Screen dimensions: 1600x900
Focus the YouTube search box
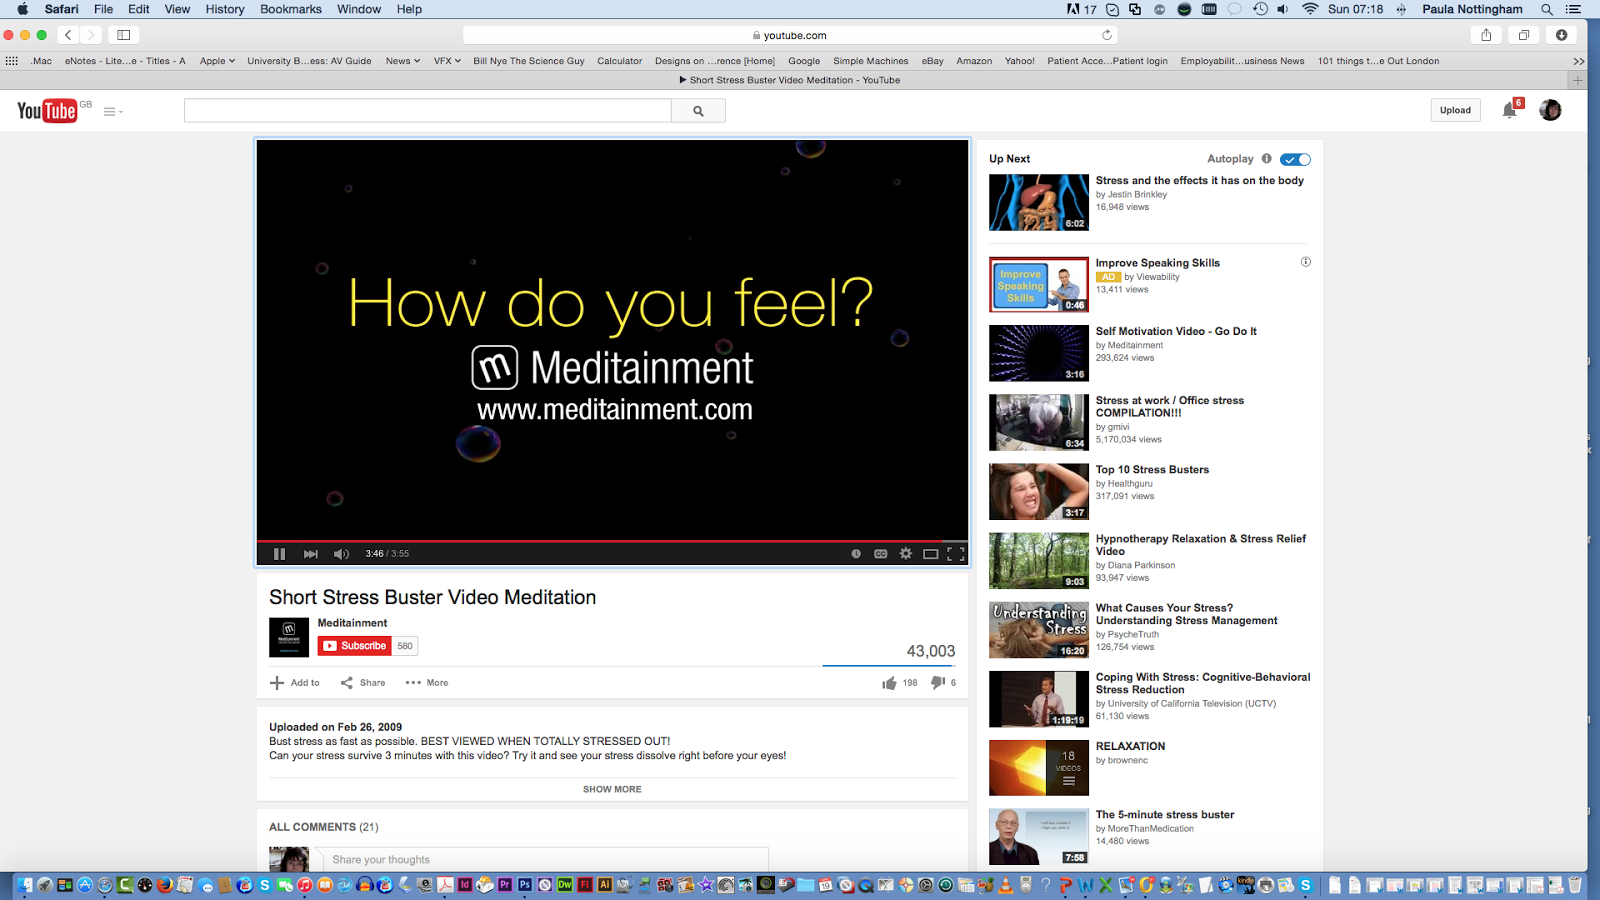(x=428, y=111)
